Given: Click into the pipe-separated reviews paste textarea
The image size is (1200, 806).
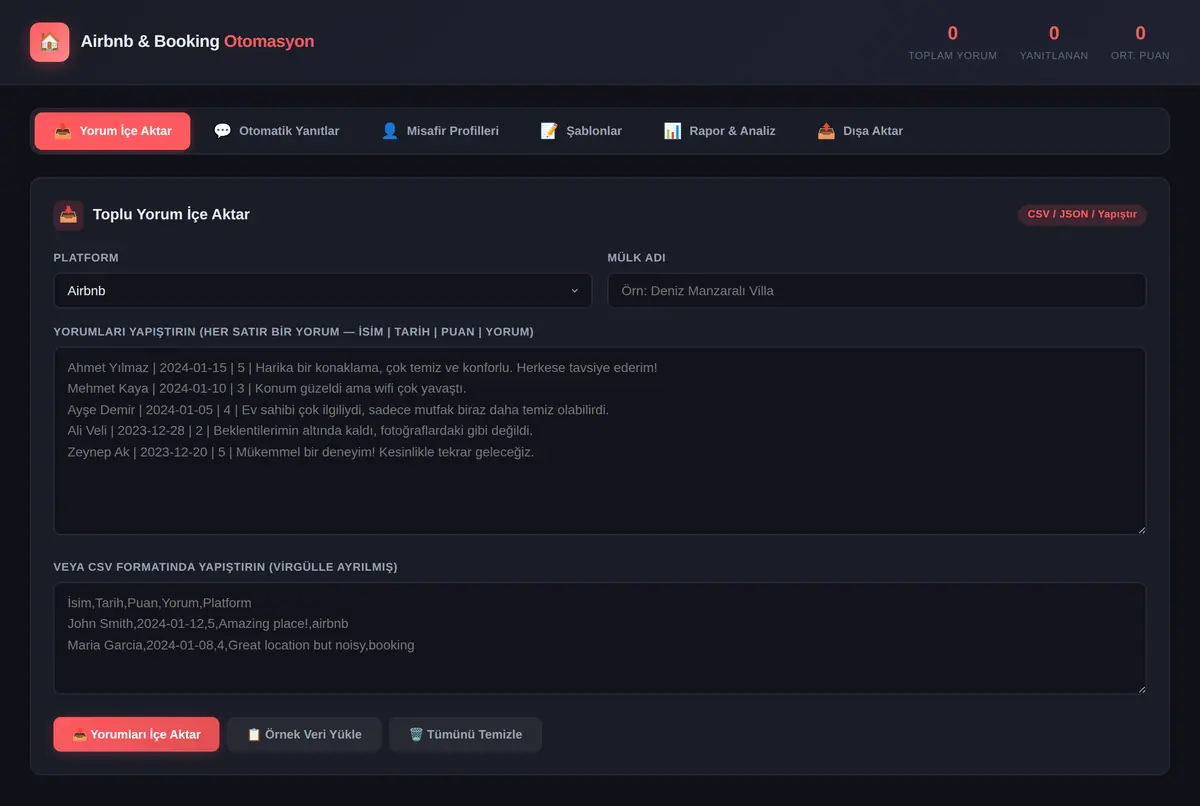Looking at the screenshot, I should [600, 441].
